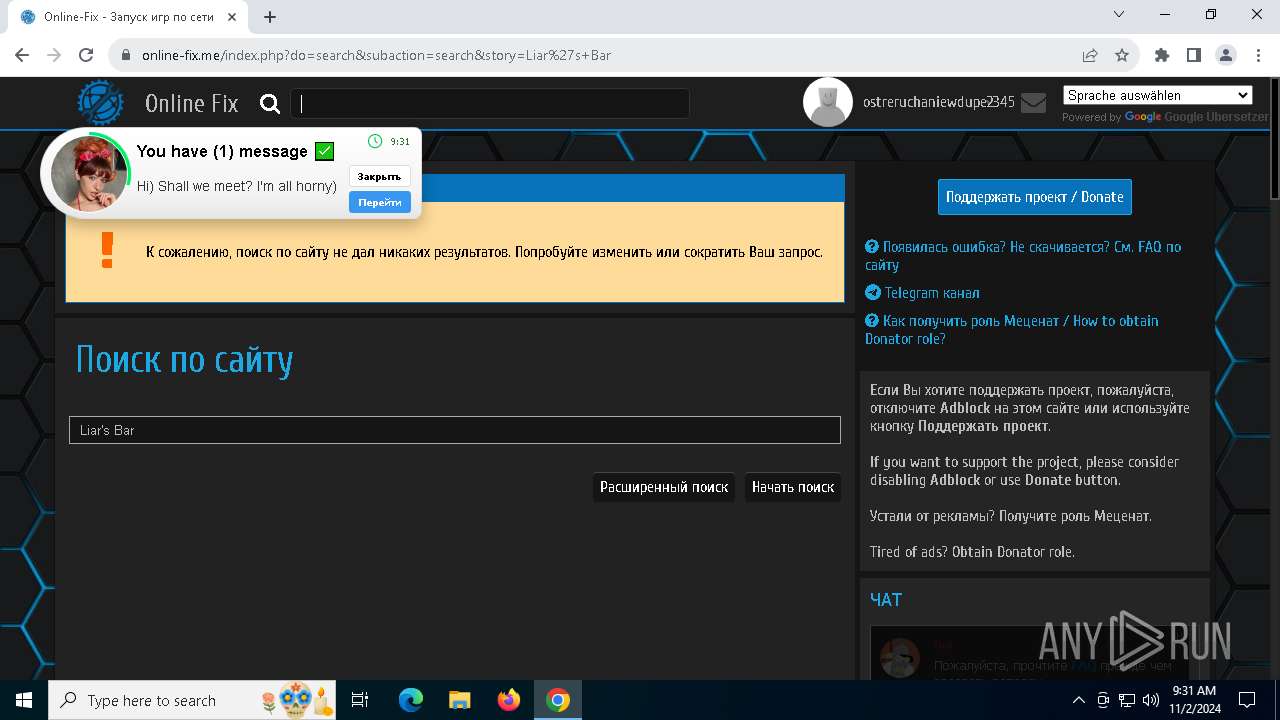Image resolution: width=1280 pixels, height=720 pixels.
Task: Click the green checkmark on popup
Action: pyautogui.click(x=324, y=151)
